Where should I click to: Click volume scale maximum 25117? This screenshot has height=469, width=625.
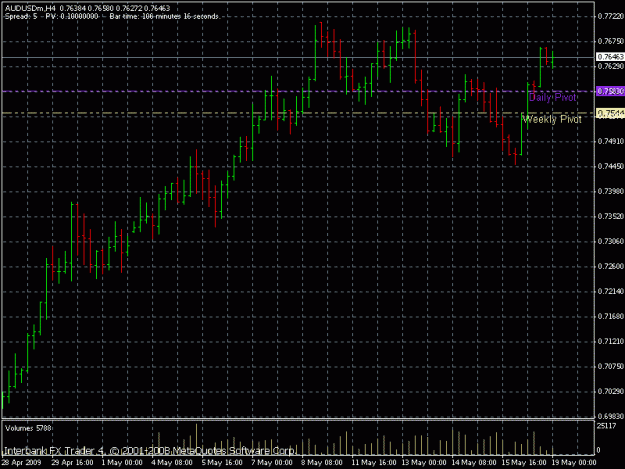606,426
